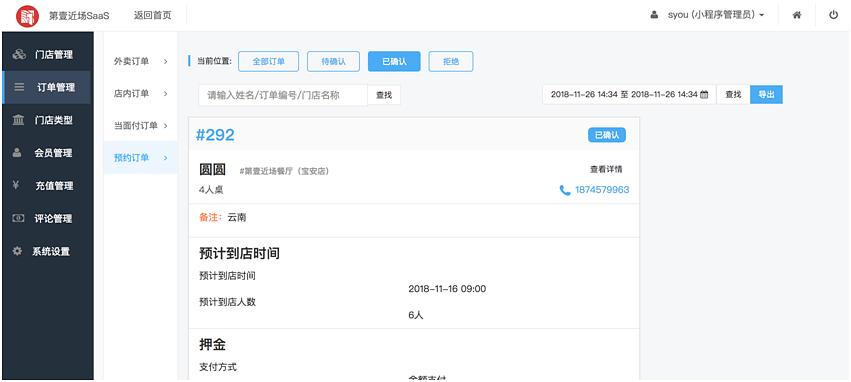Click the calendar icon in date range field
The width and height of the screenshot is (851, 382).
tap(704, 94)
